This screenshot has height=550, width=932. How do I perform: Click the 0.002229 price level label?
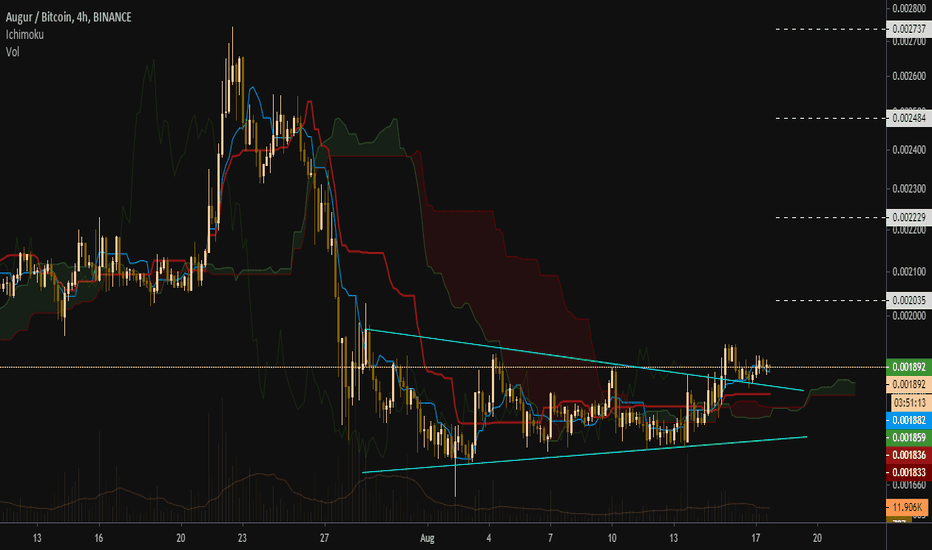click(x=908, y=217)
